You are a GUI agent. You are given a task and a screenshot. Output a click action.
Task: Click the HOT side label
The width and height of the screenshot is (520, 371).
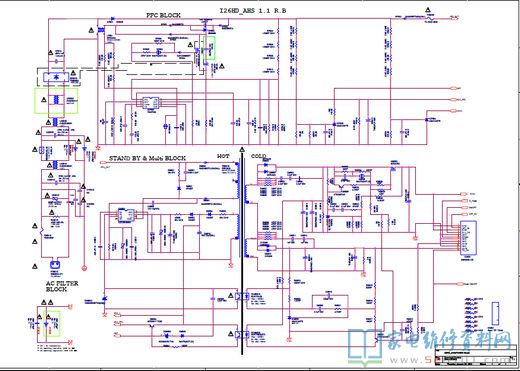(223, 156)
